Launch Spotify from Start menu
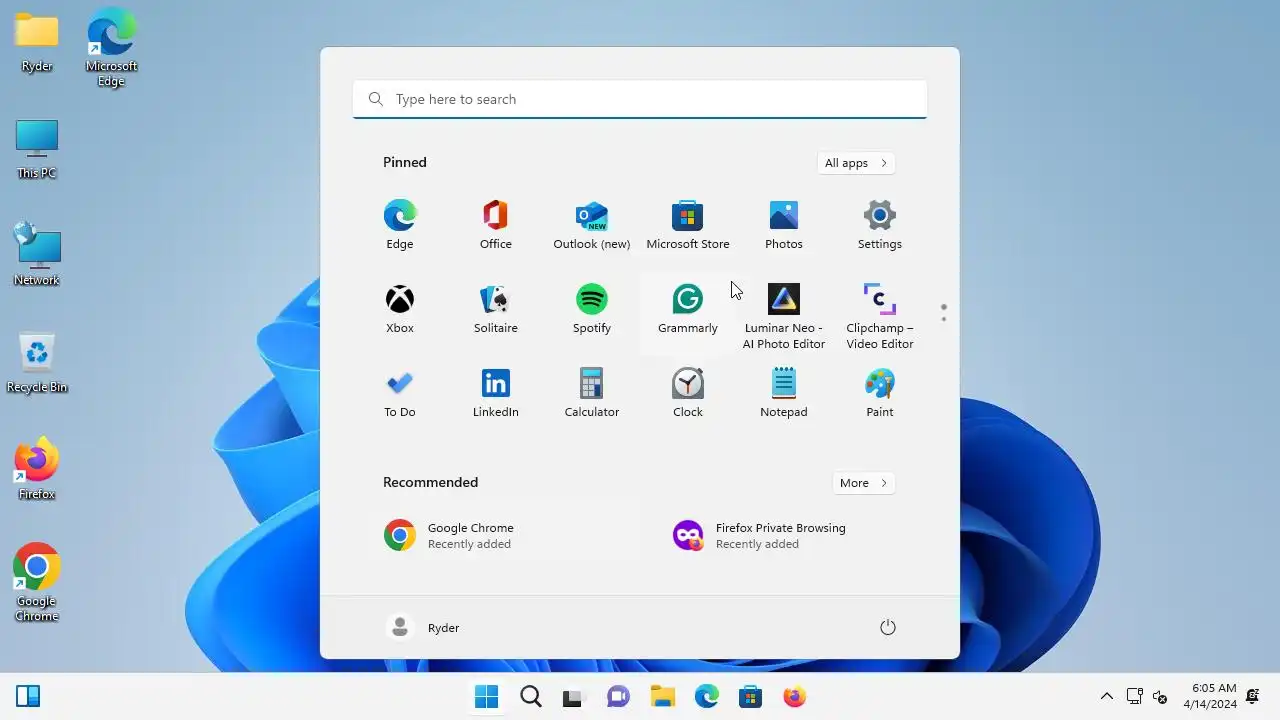The width and height of the screenshot is (1280, 720). click(x=592, y=309)
